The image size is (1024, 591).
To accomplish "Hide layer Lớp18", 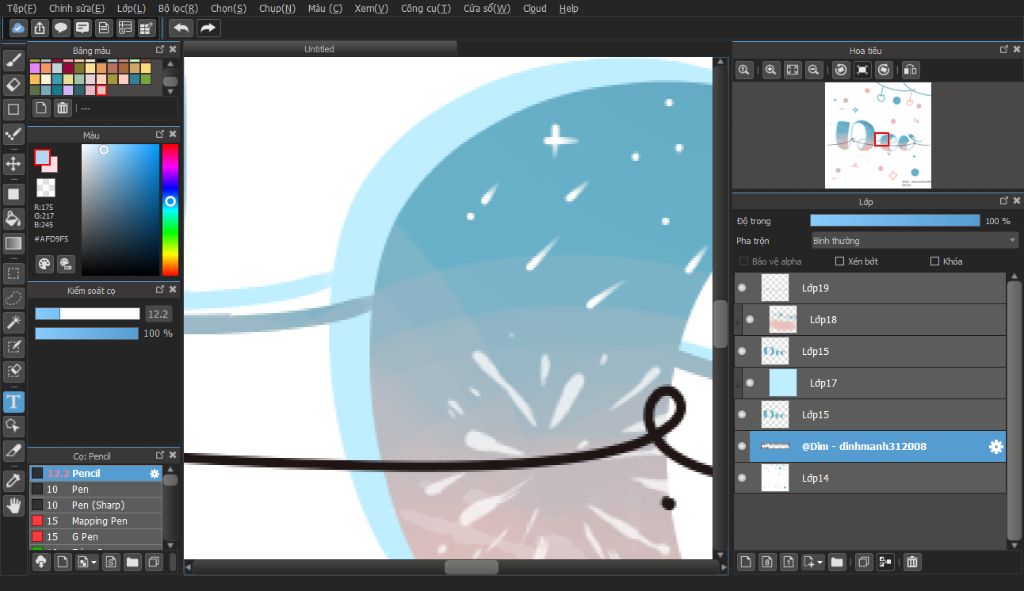I will pyautogui.click(x=750, y=319).
